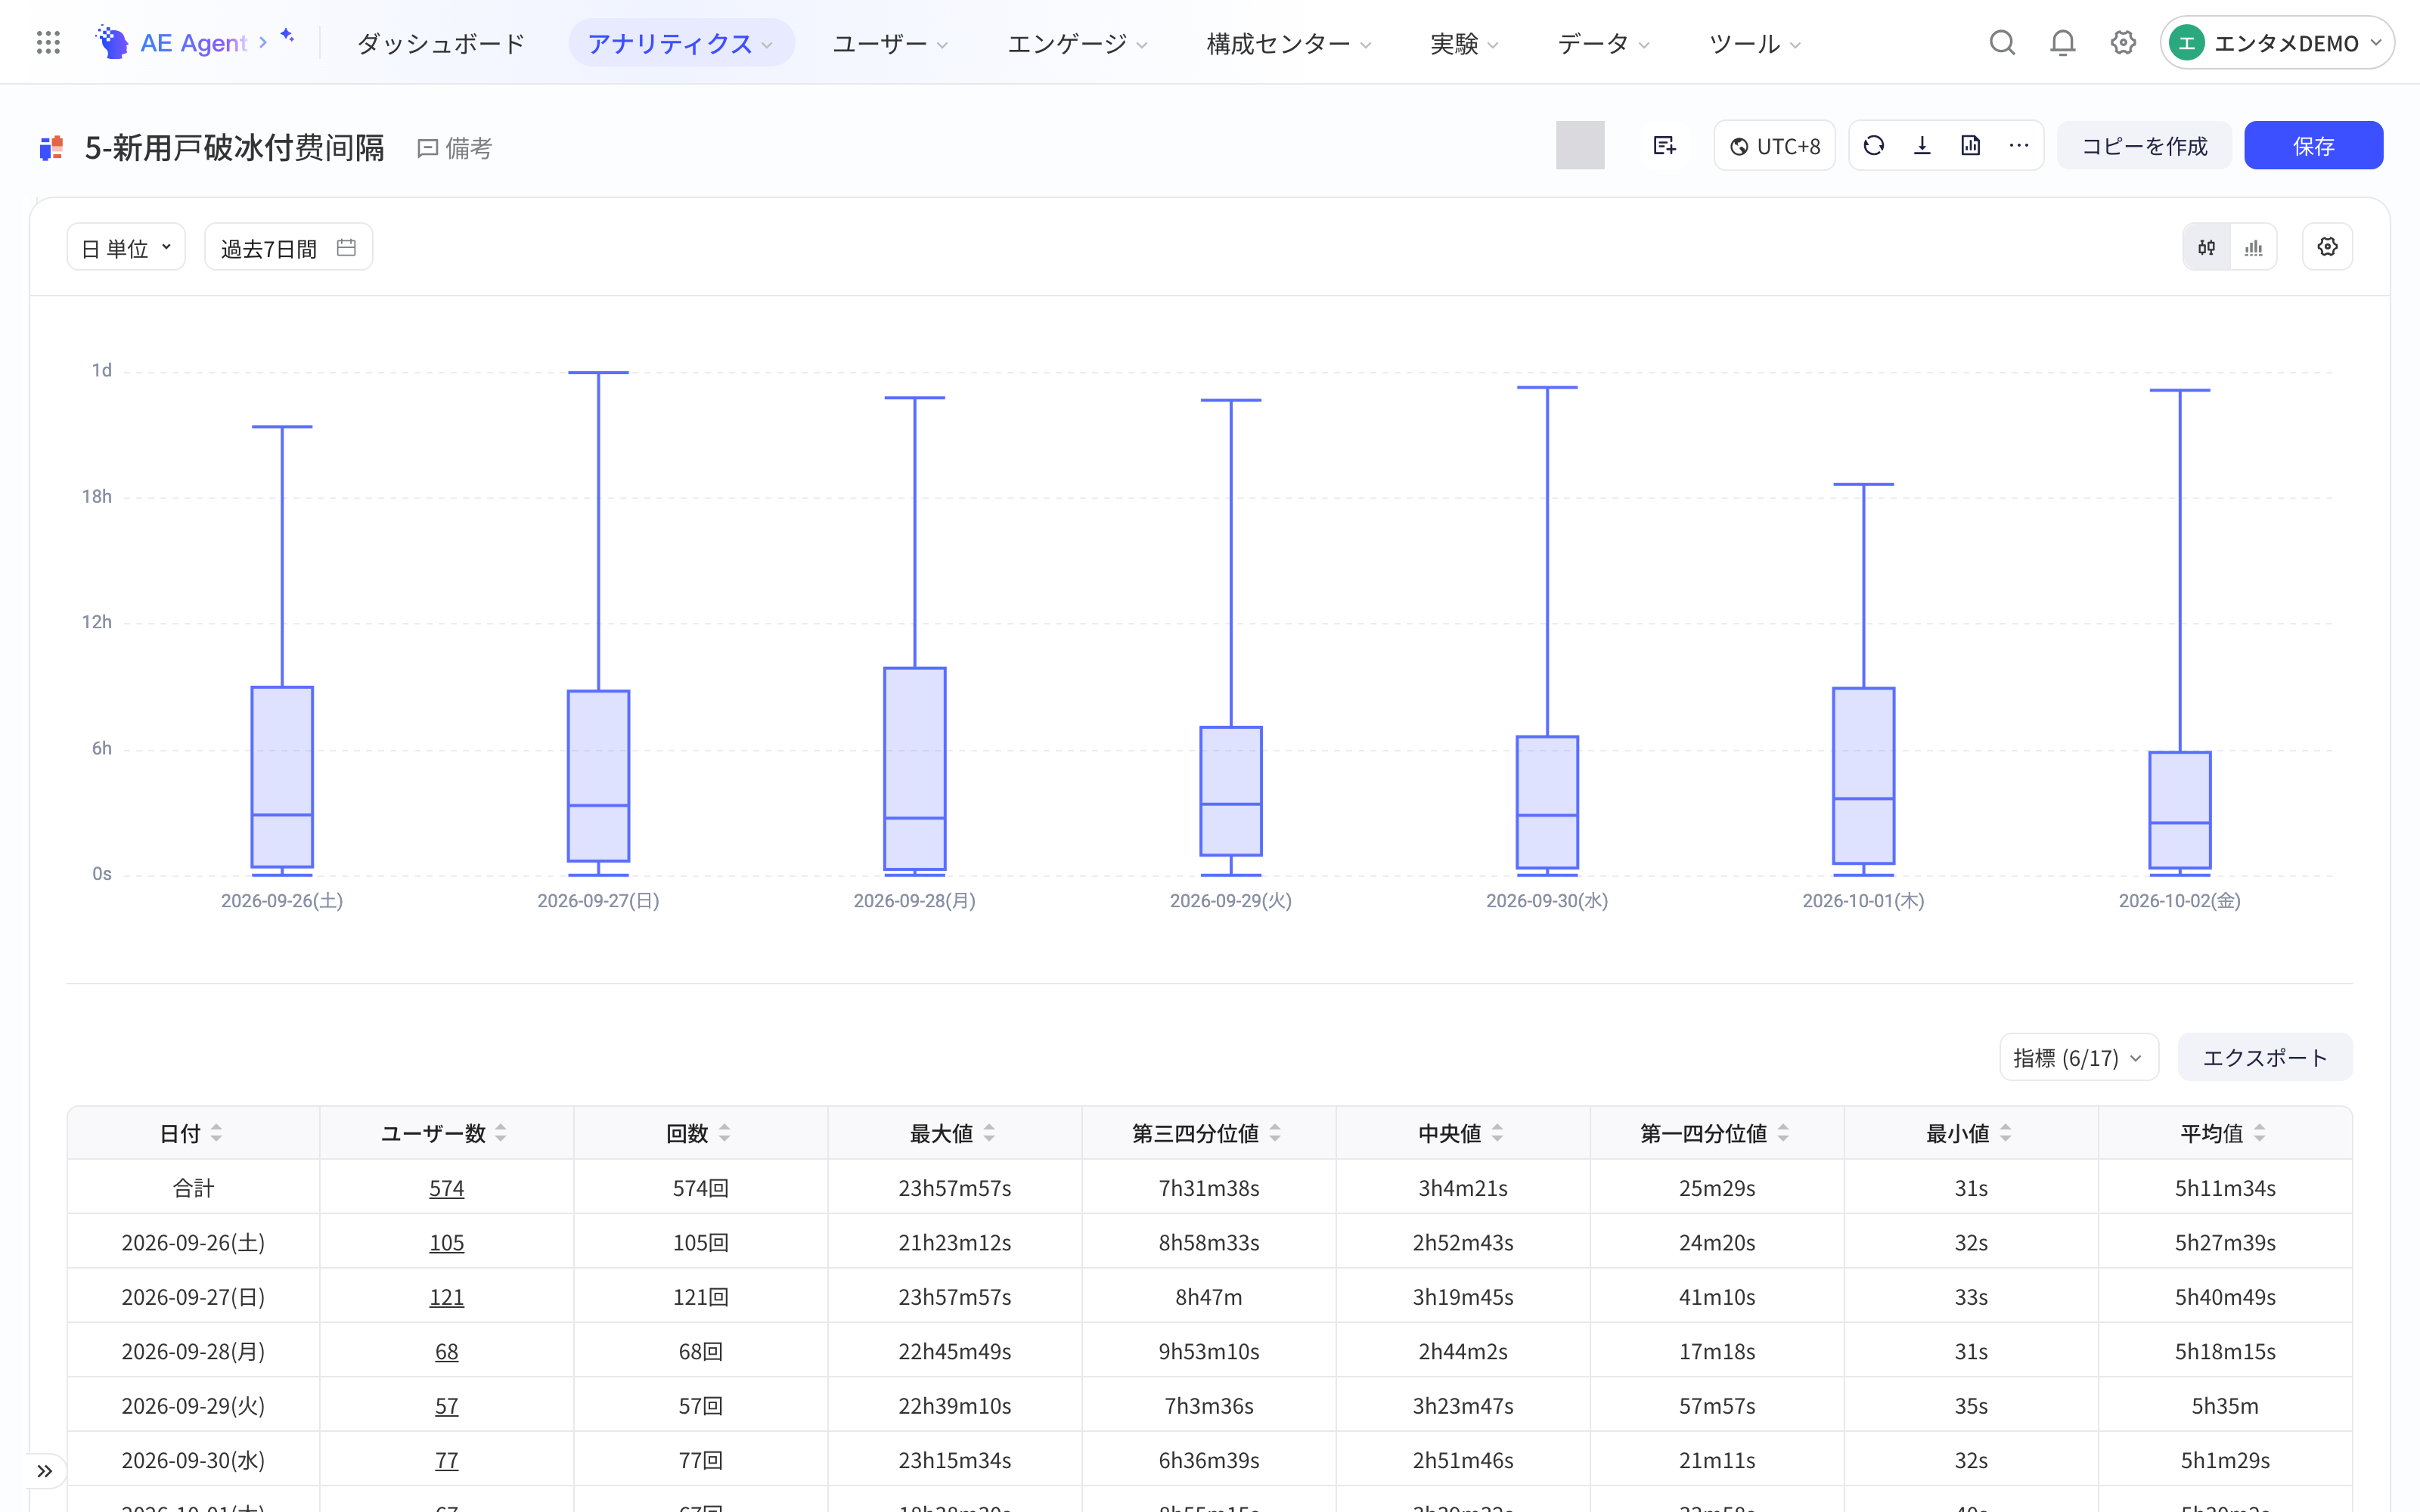
Task: Expand the sidebar double-arrow icon
Action: (x=45, y=1470)
